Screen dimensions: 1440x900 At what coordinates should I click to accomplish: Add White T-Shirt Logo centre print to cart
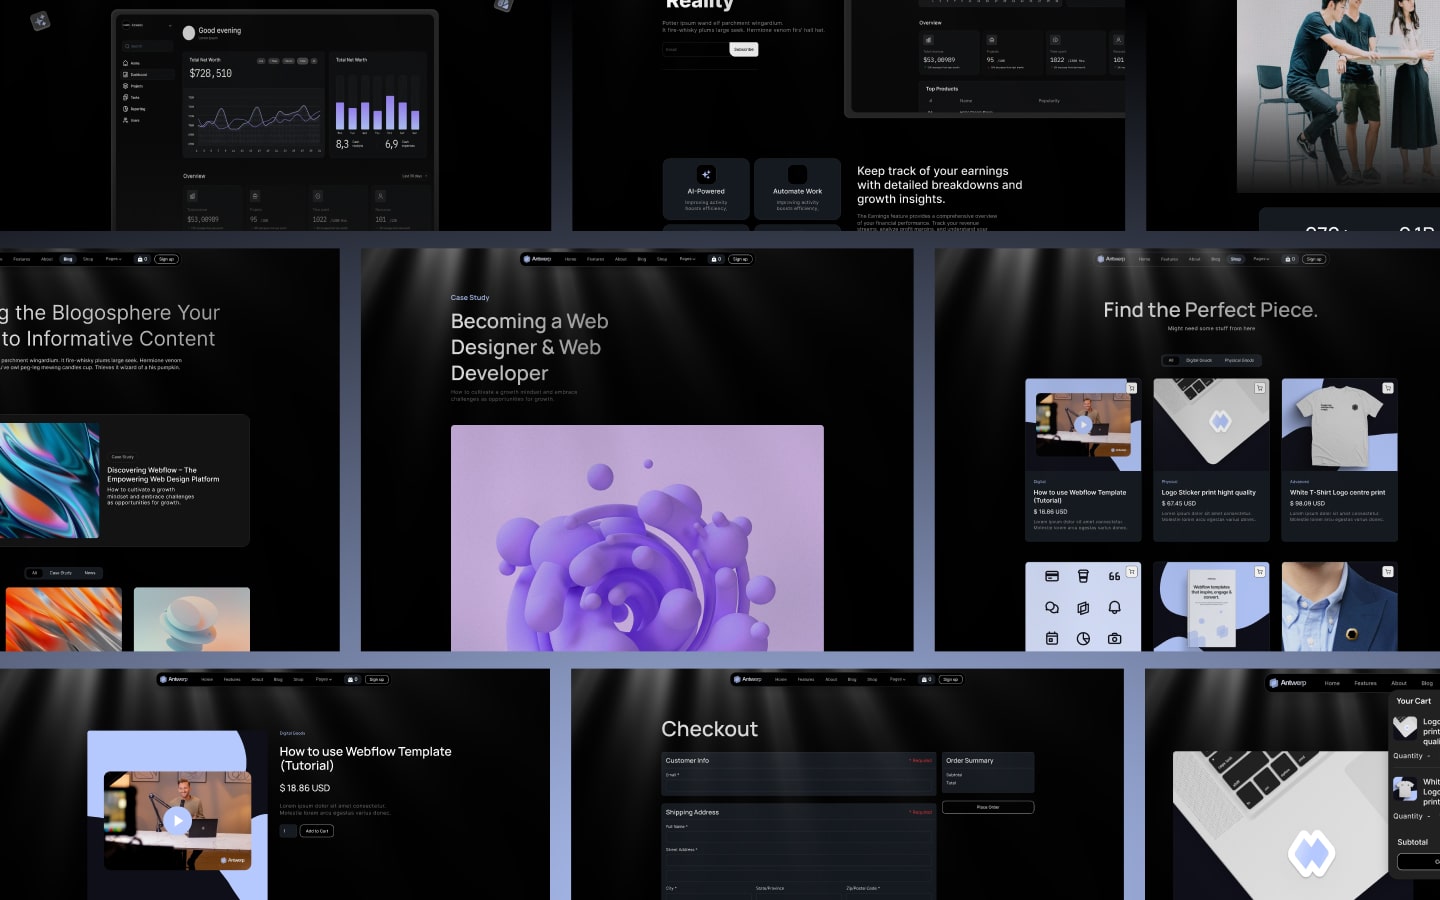point(1387,388)
